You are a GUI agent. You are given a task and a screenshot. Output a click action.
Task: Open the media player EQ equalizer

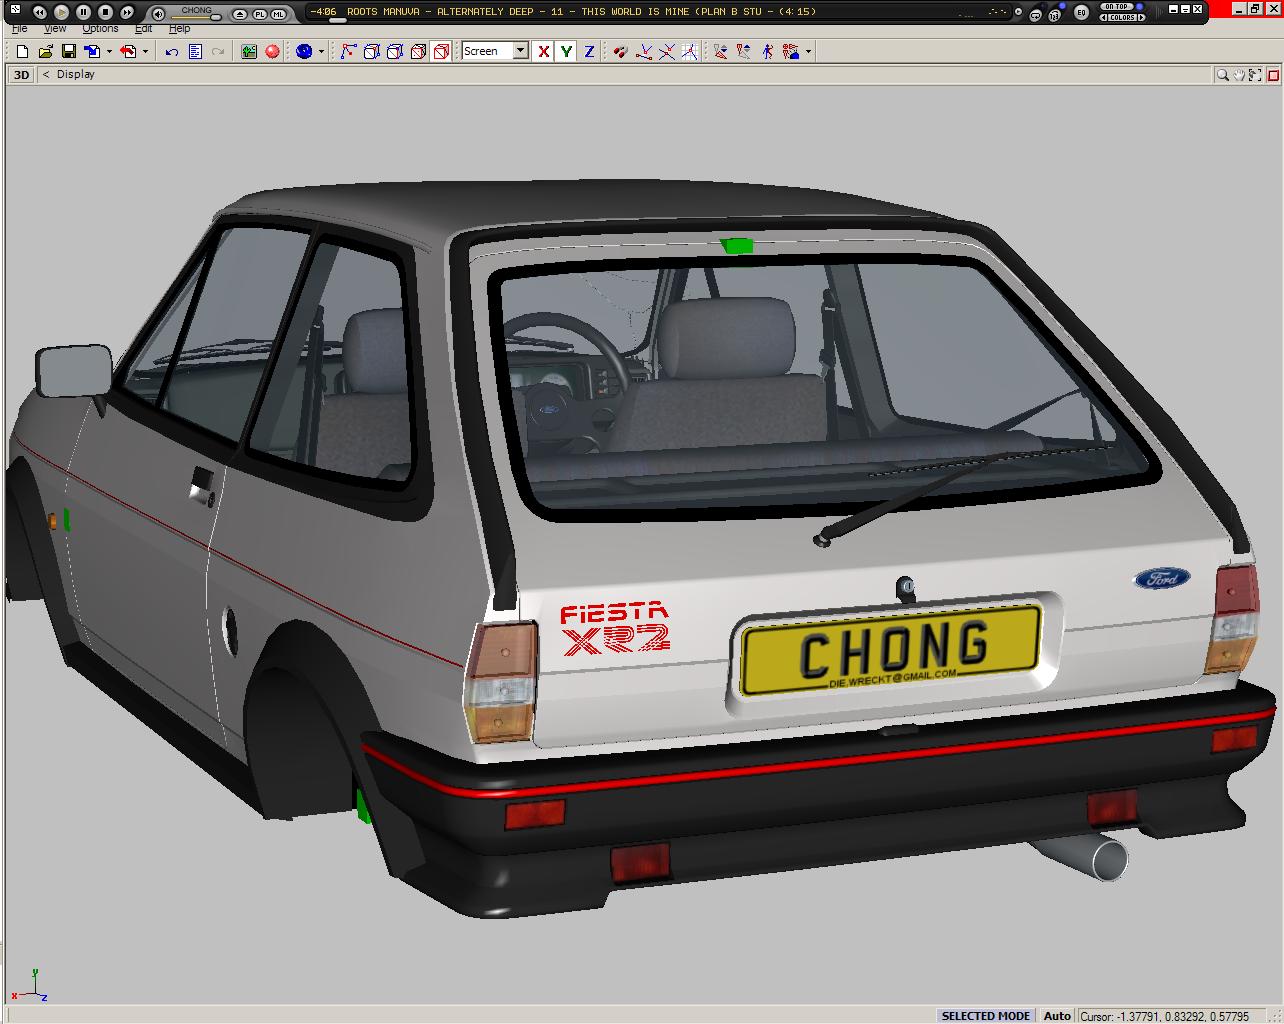pyautogui.click(x=1081, y=13)
